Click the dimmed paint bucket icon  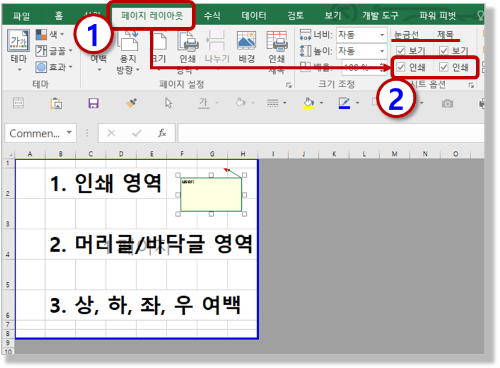pos(240,103)
